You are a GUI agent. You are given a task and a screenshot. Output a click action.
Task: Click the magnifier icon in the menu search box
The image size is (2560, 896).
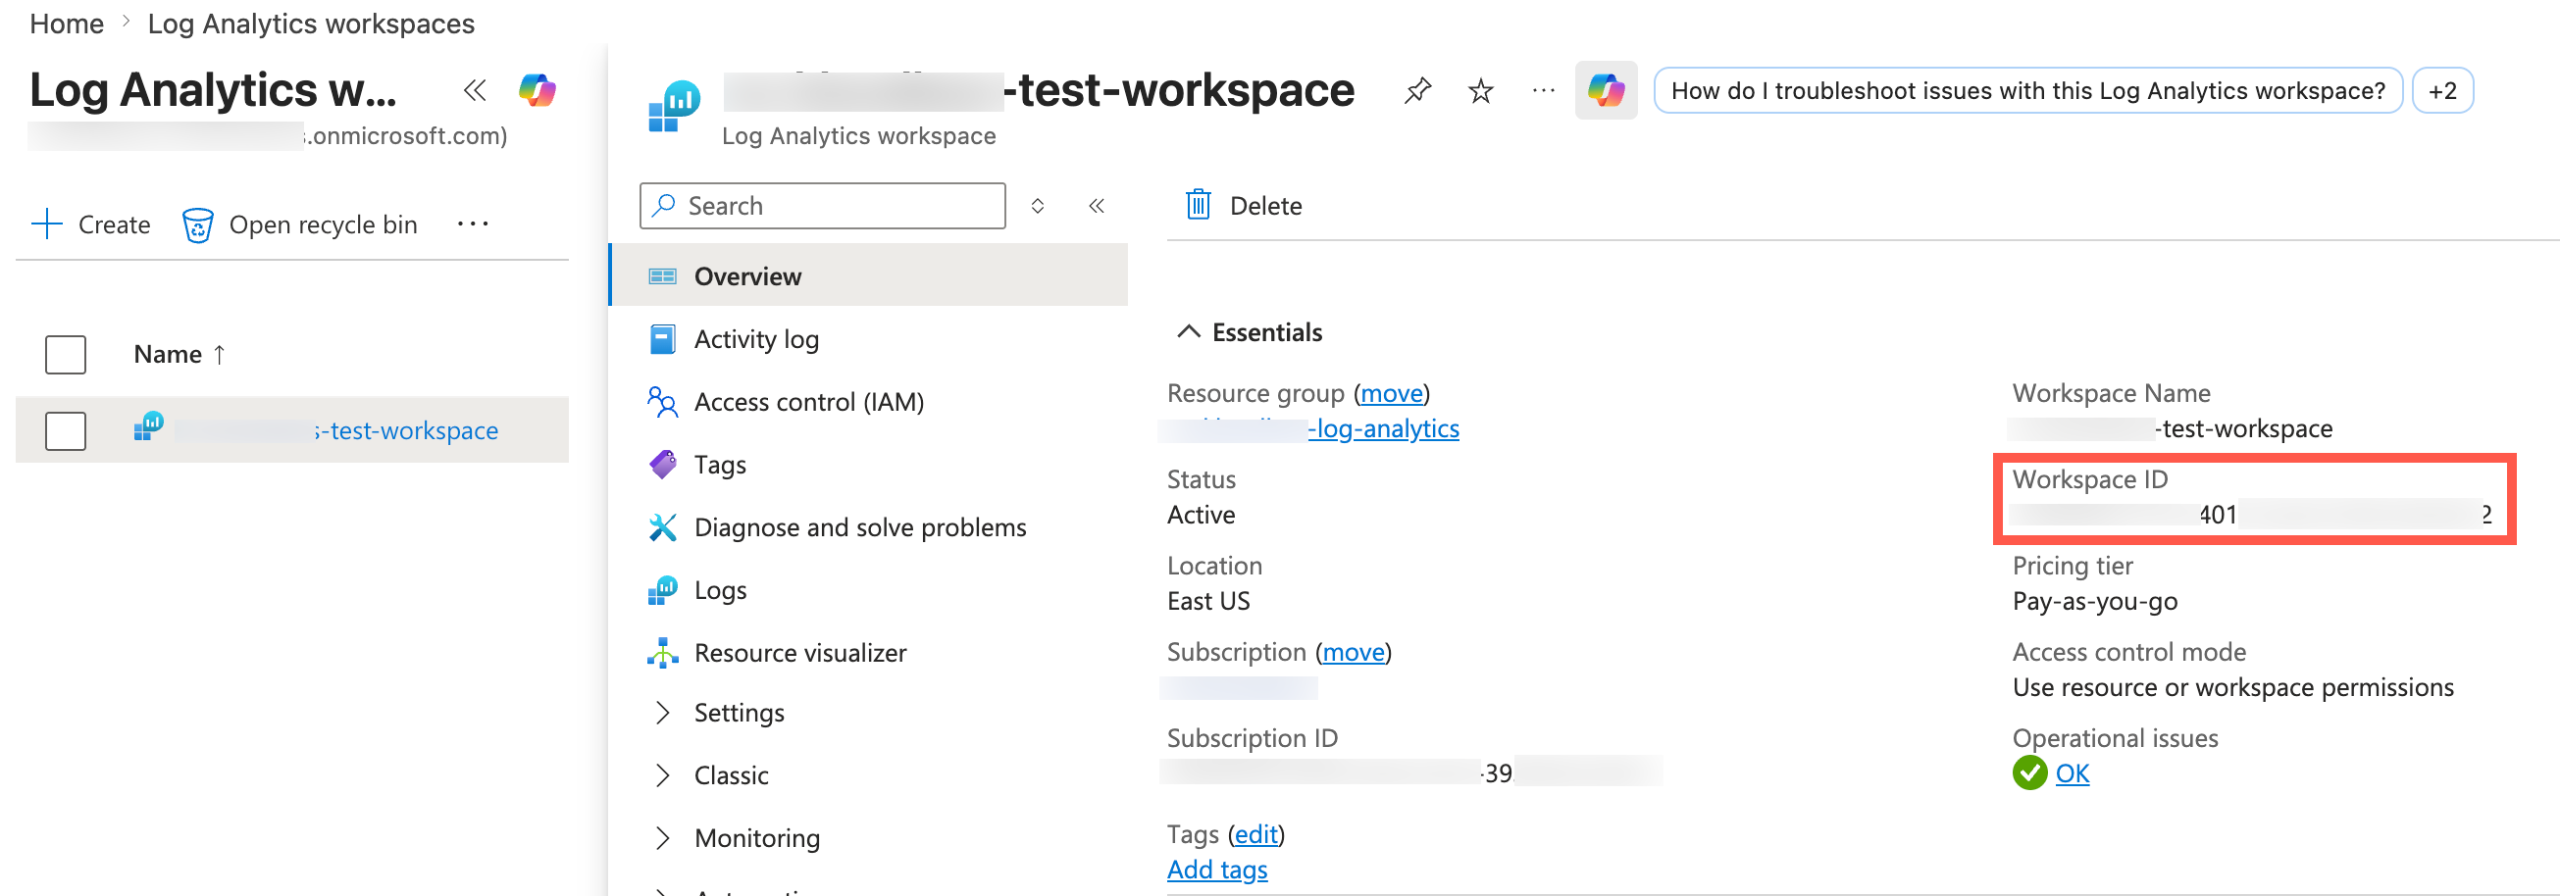[x=663, y=205]
